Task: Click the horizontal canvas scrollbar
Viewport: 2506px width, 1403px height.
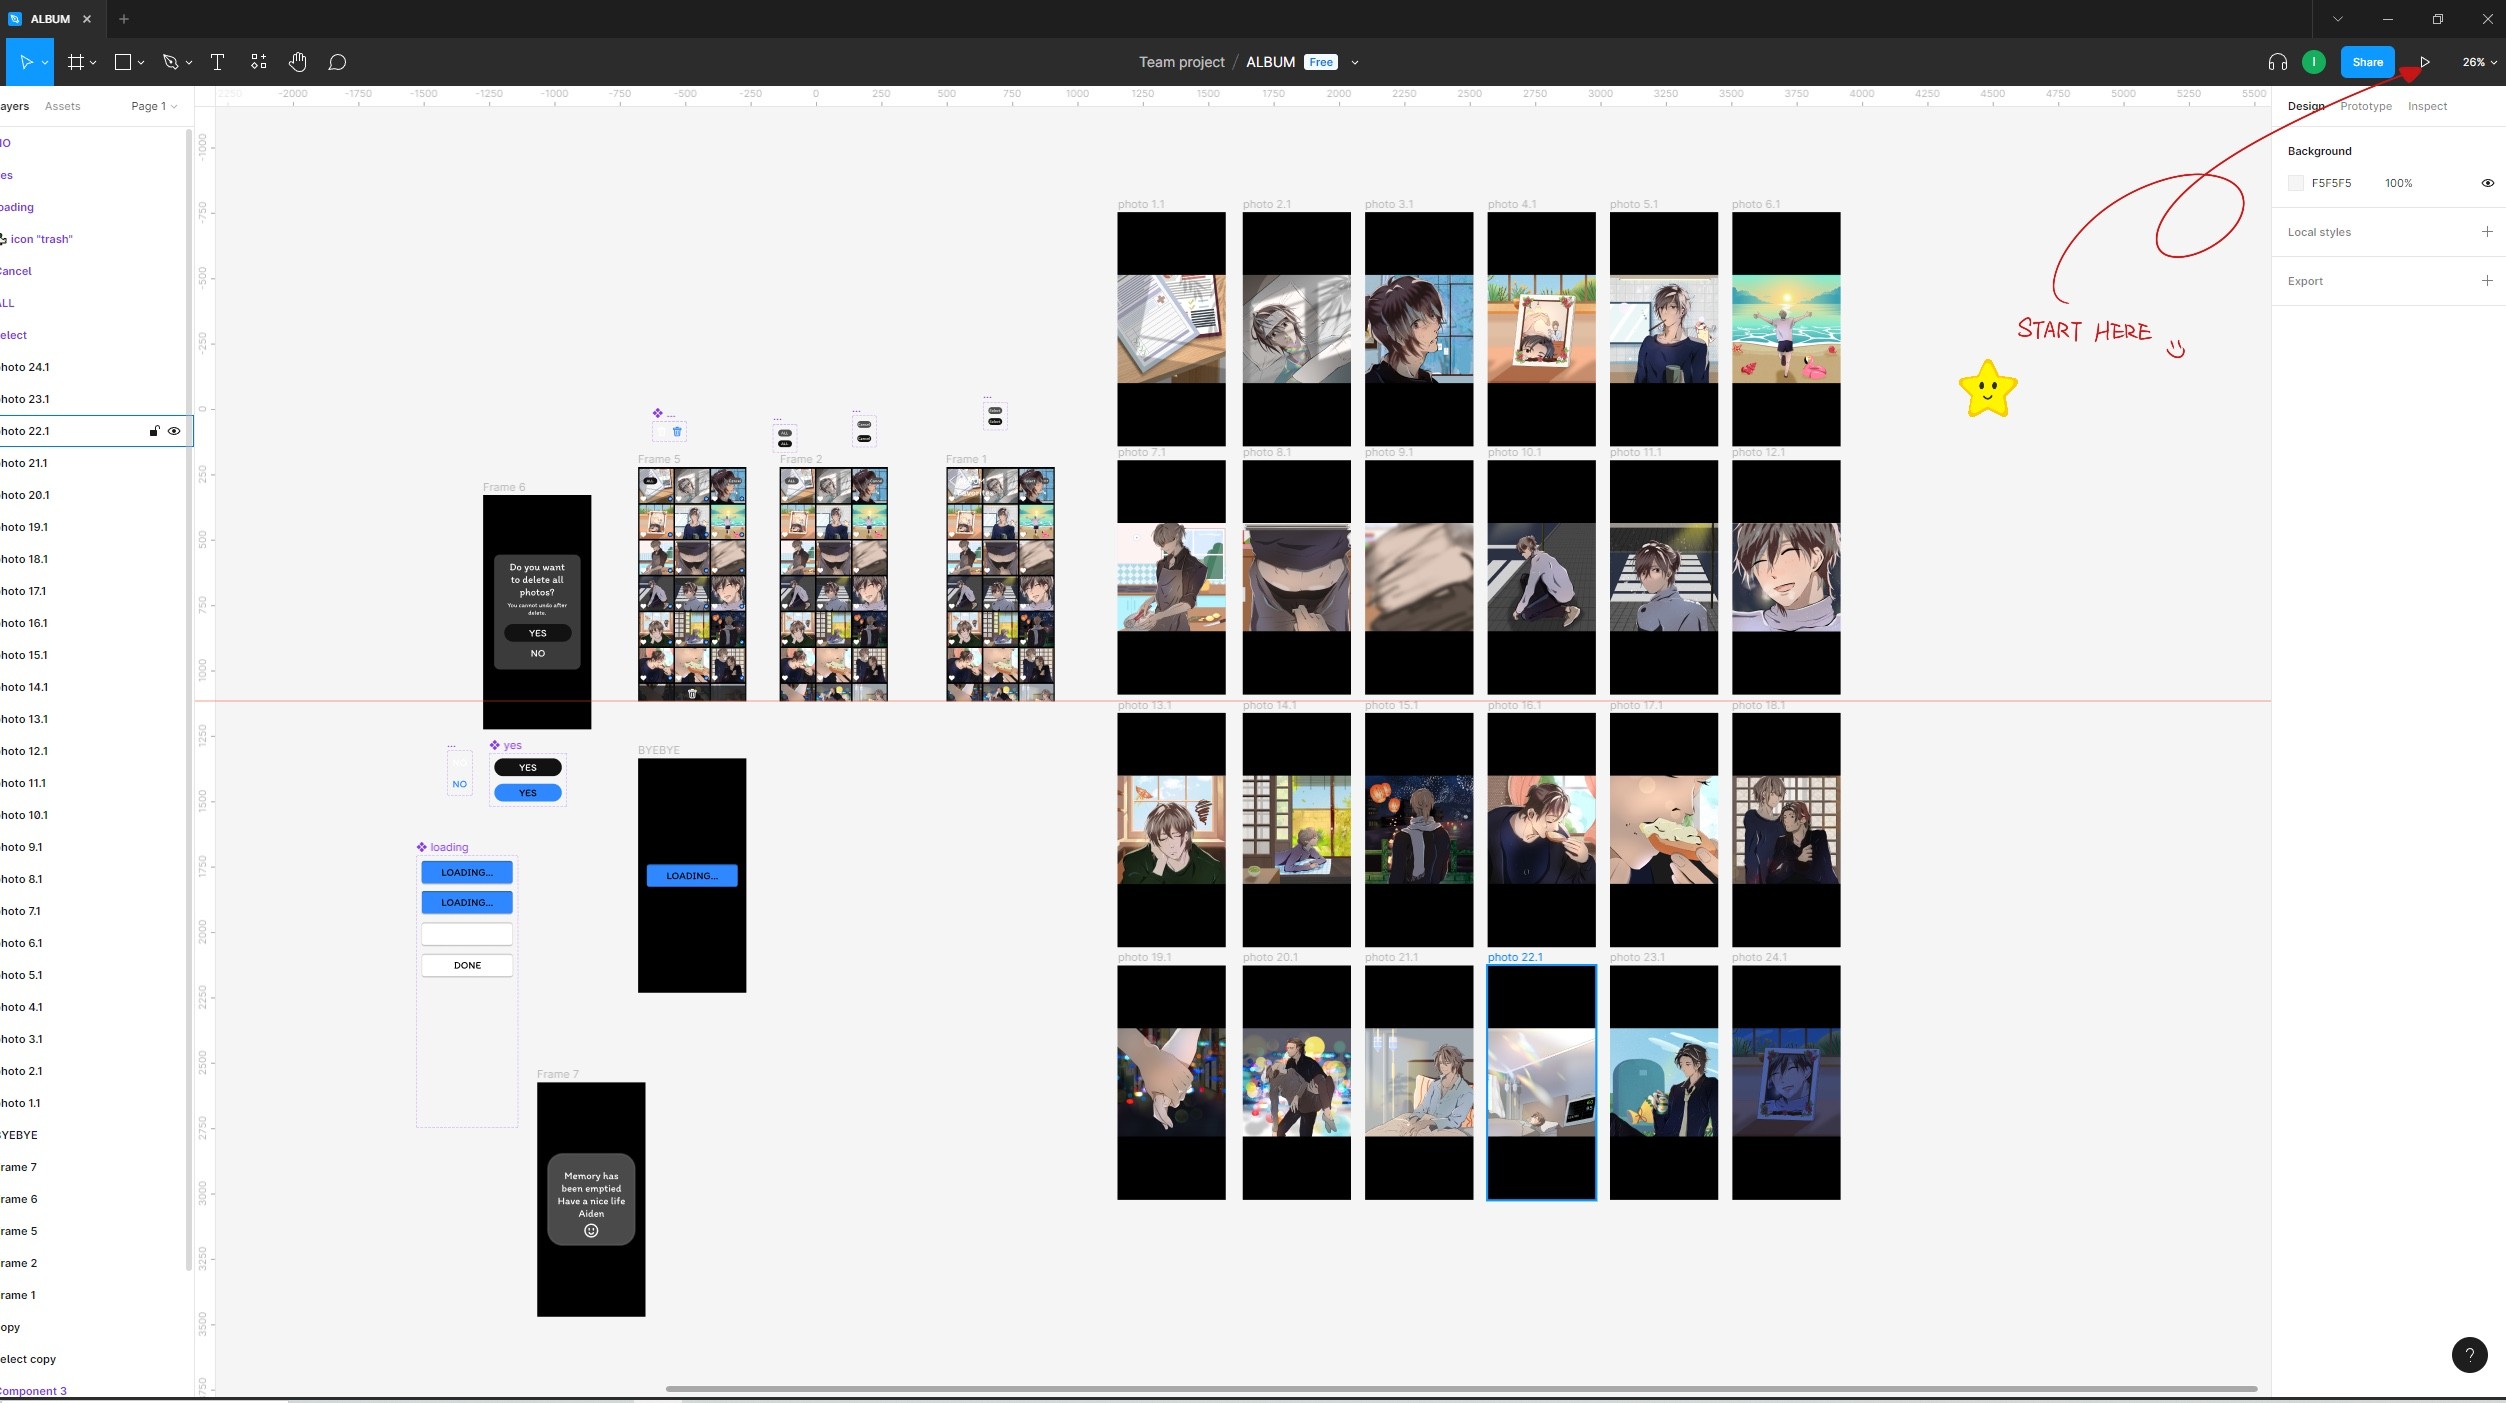Action: (1461, 1389)
